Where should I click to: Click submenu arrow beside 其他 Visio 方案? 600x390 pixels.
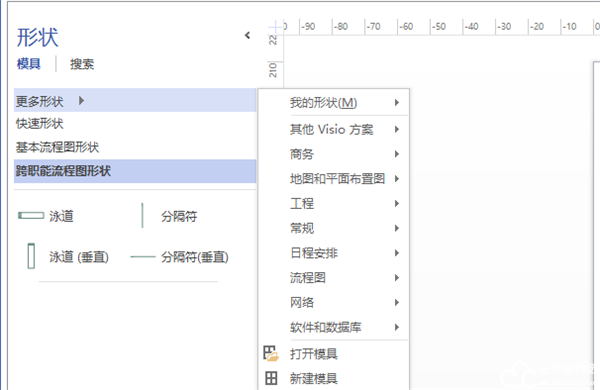pos(397,129)
